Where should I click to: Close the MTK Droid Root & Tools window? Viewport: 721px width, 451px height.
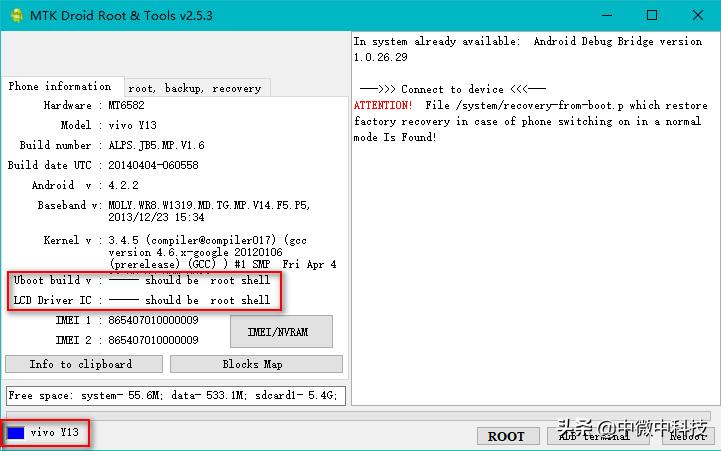pyautogui.click(x=698, y=15)
